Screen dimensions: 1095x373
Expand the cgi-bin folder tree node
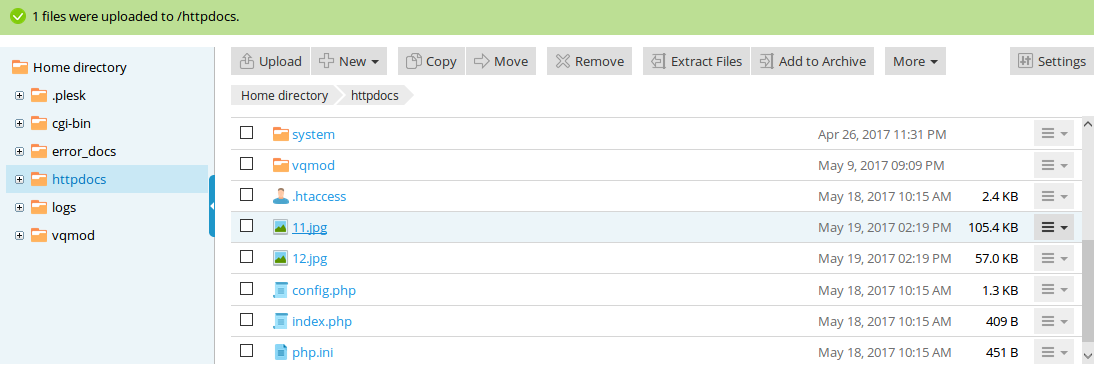tap(20, 124)
